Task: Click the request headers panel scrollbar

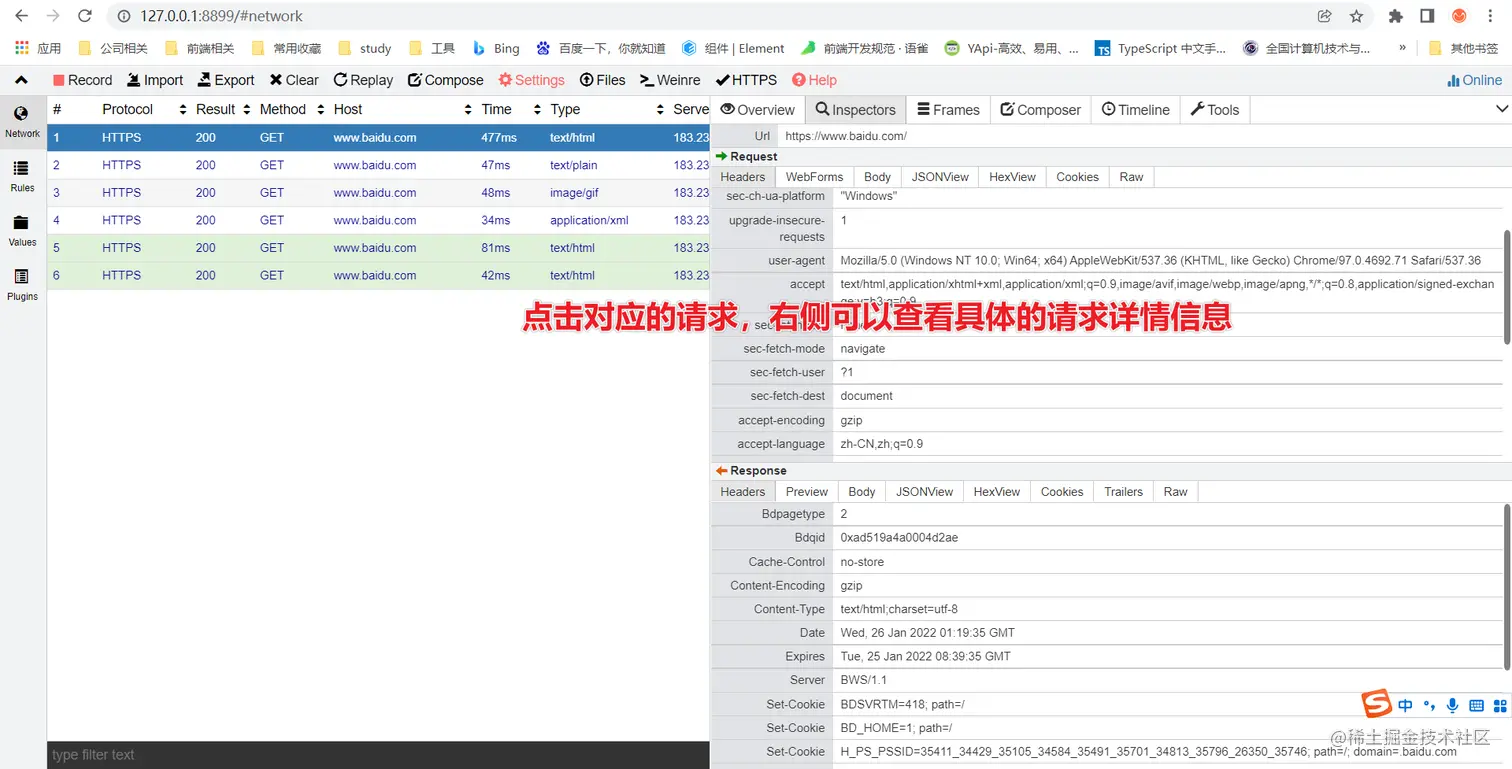Action: [1506, 287]
